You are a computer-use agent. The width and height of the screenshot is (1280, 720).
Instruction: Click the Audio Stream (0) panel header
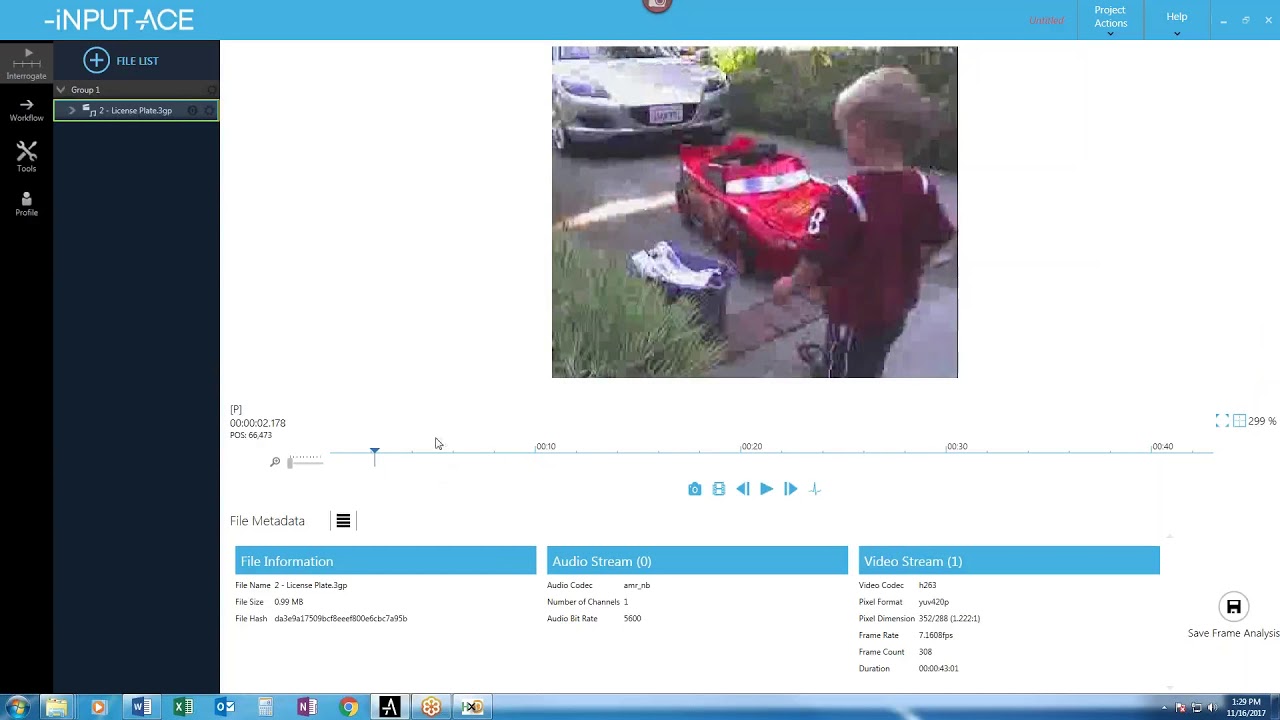pyautogui.click(x=697, y=561)
